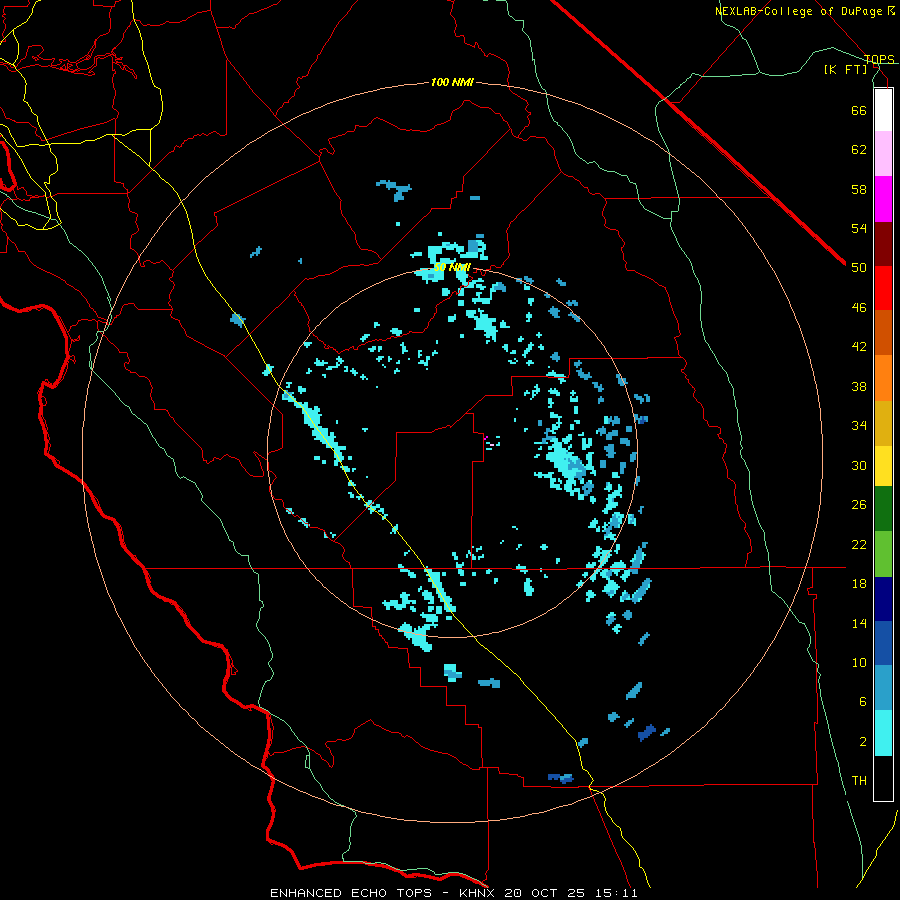The image size is (900, 900).
Task: Select the "54" legend value
Action: point(859,228)
